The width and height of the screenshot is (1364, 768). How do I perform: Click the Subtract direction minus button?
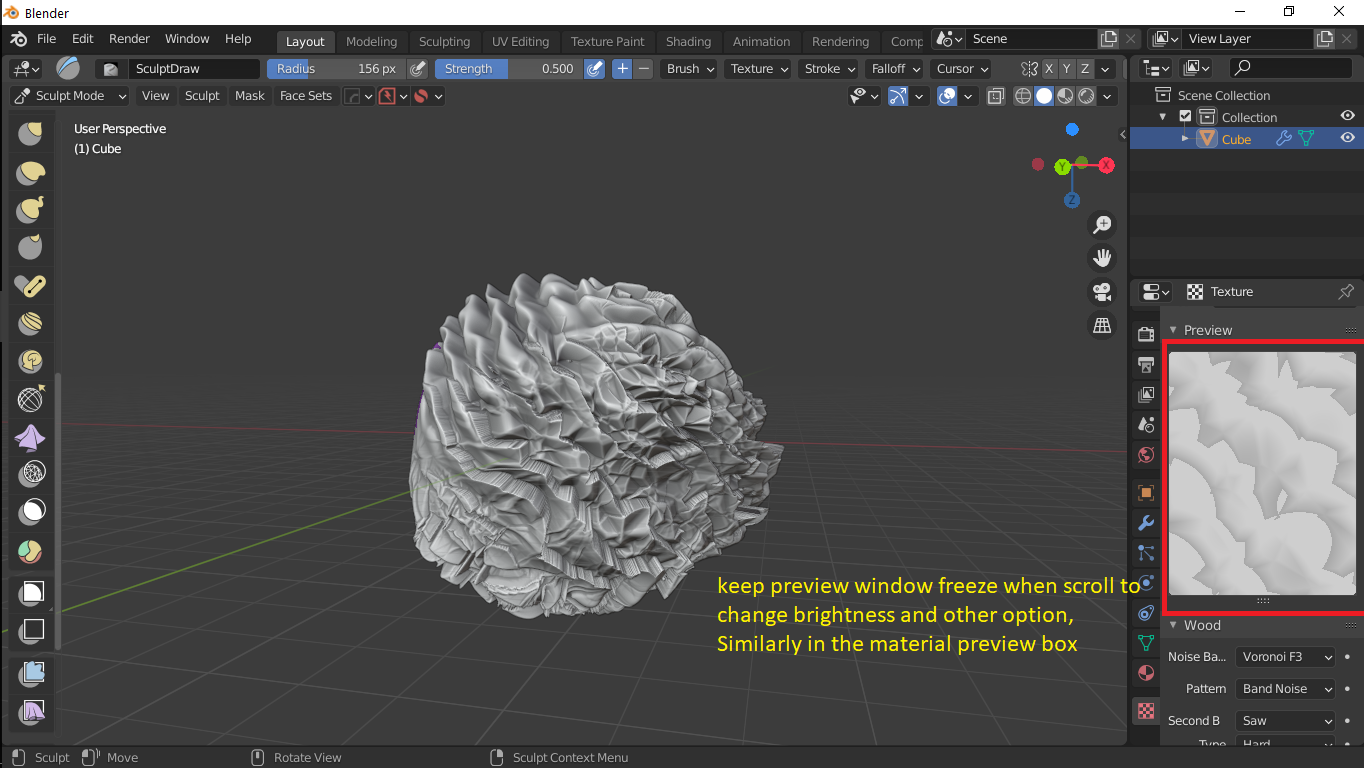coord(644,69)
